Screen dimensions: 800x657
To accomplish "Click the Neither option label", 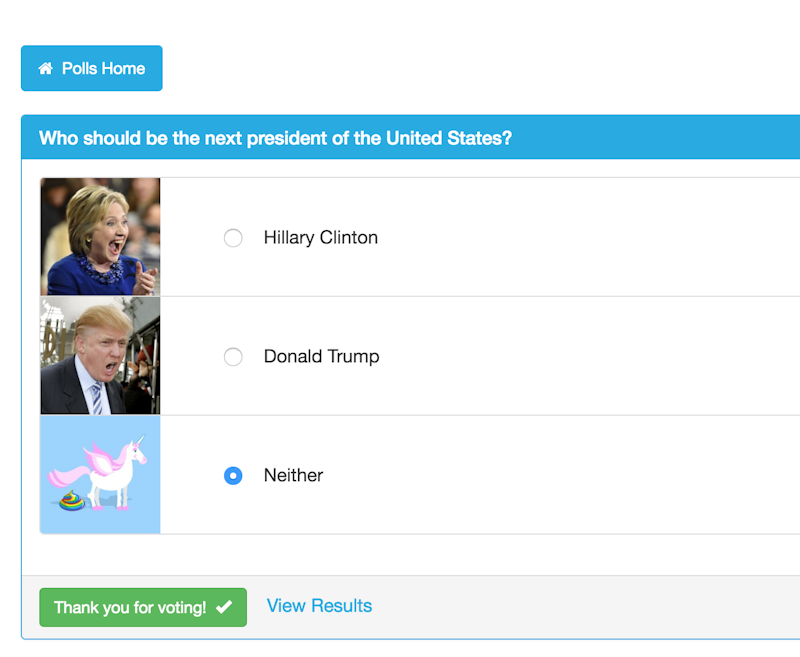I will click(293, 475).
